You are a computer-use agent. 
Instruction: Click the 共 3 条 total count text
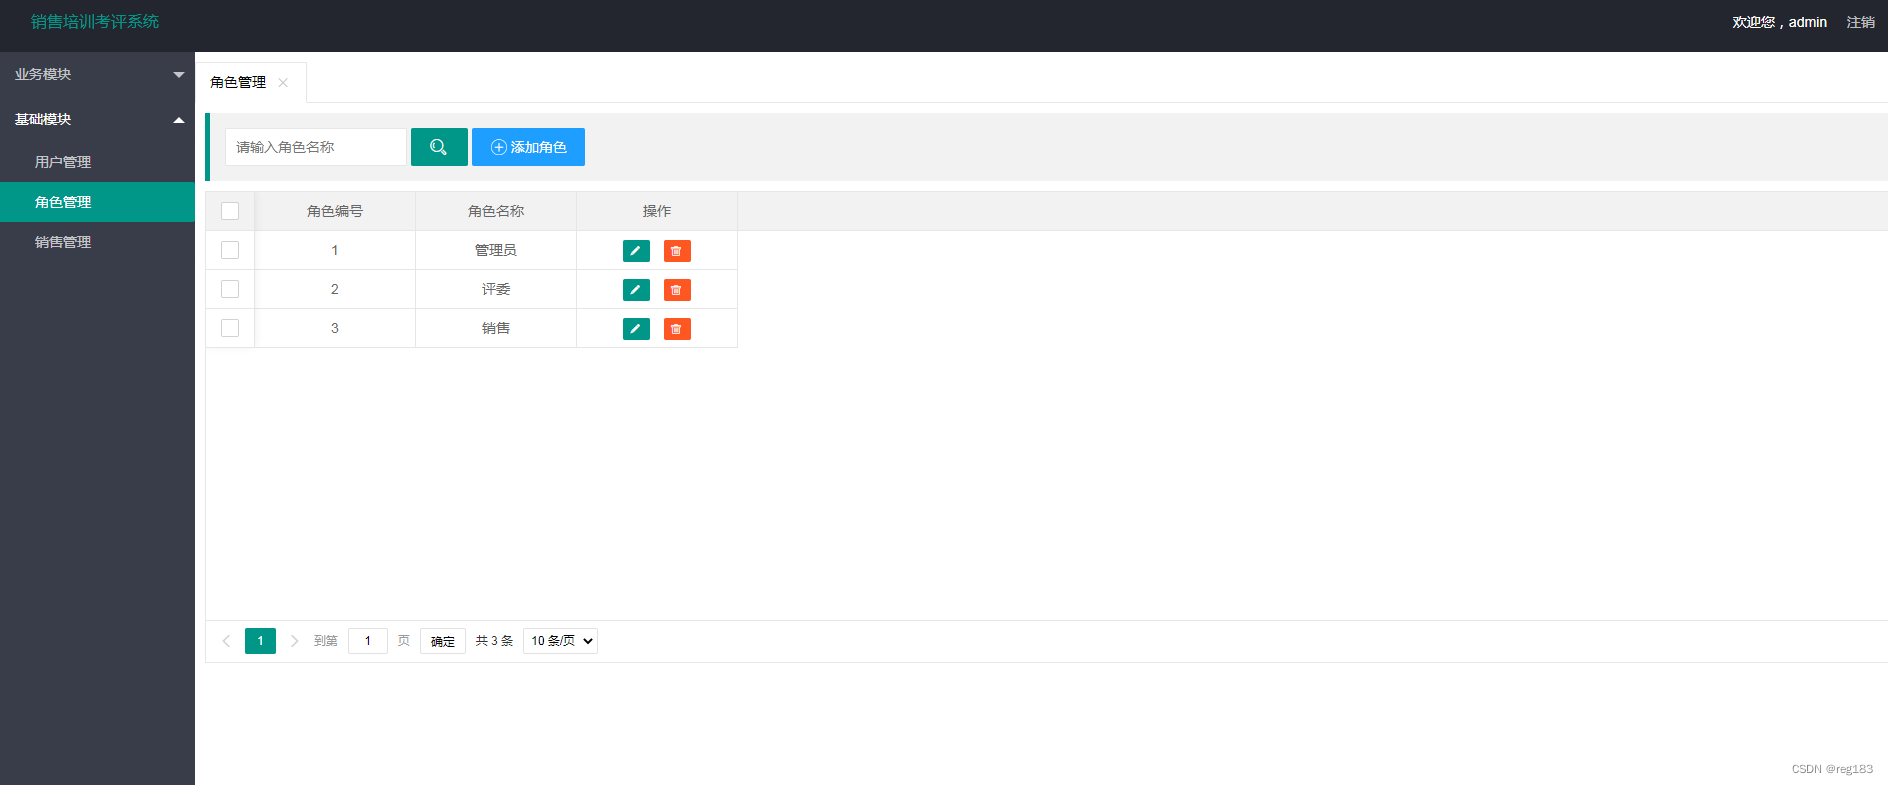494,641
